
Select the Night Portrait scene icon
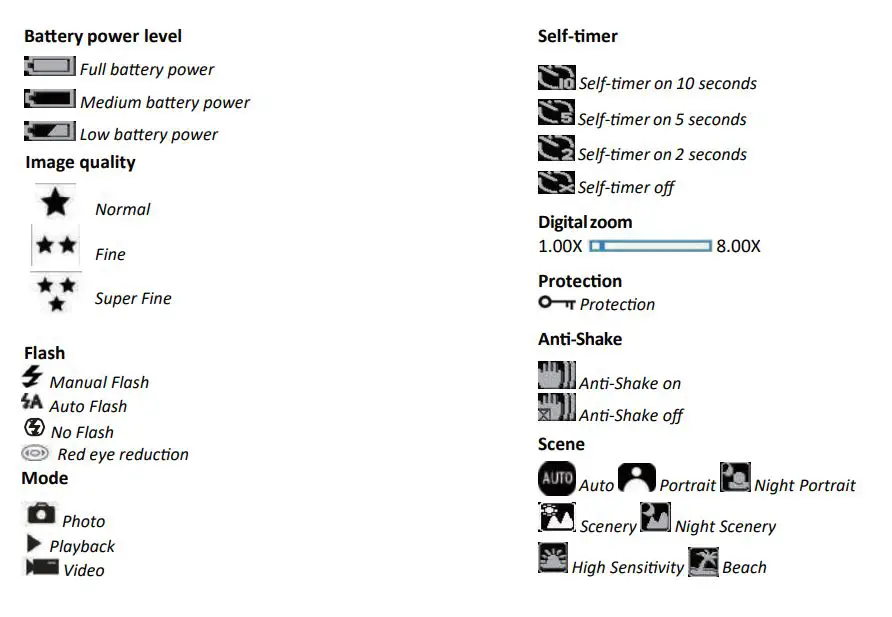point(735,478)
